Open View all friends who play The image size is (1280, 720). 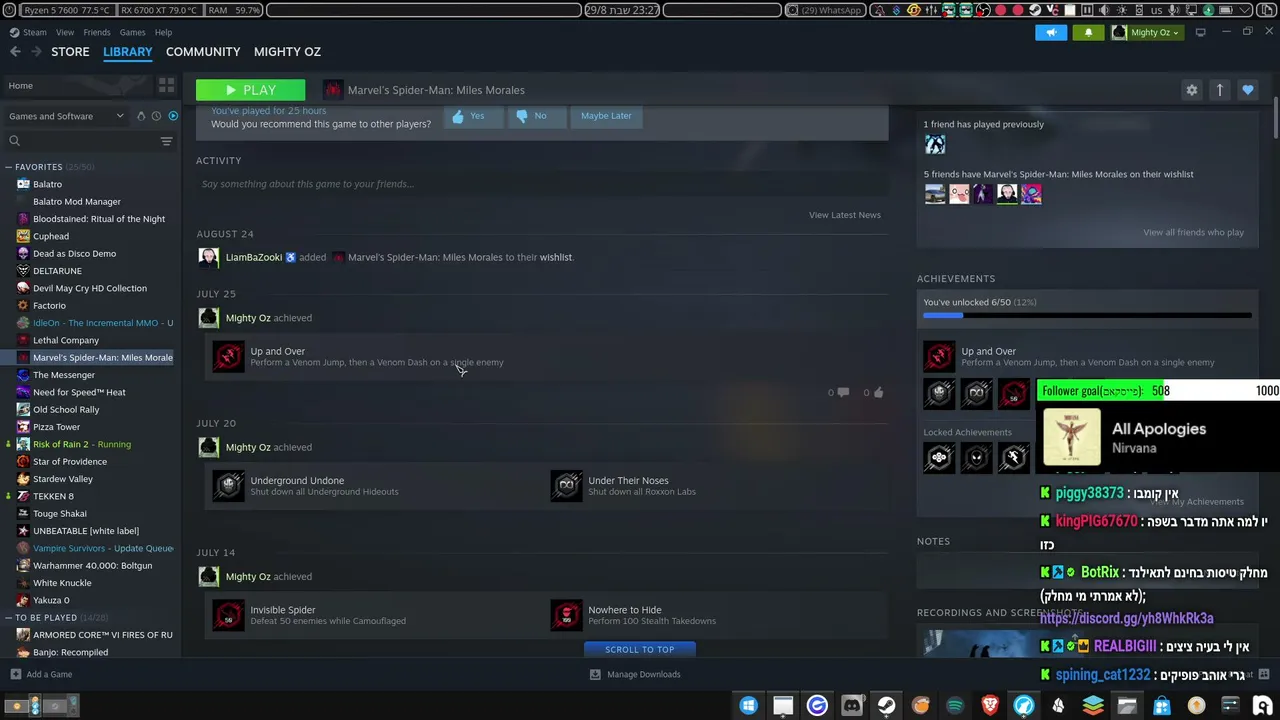pyautogui.click(x=1194, y=233)
